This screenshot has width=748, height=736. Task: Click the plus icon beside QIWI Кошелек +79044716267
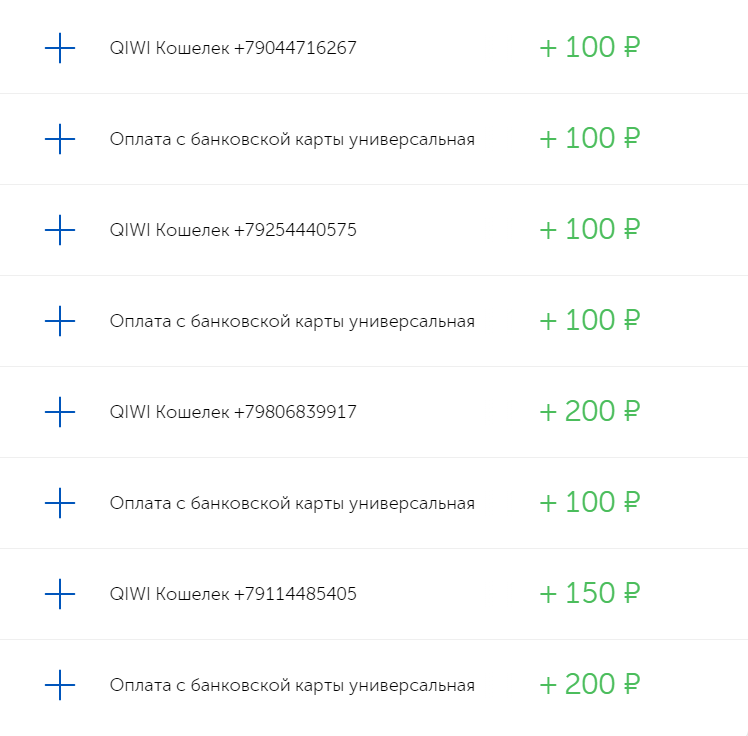pyautogui.click(x=60, y=48)
